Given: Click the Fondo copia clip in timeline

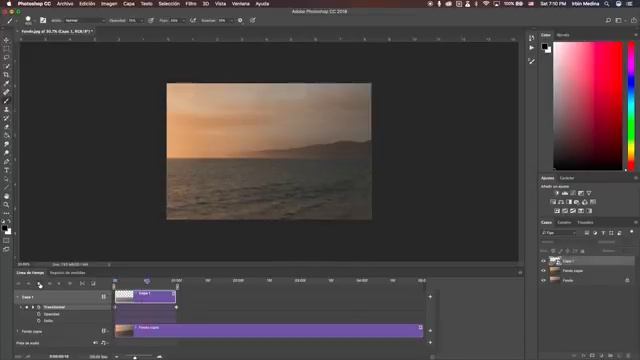Looking at the screenshot, I should [269, 331].
